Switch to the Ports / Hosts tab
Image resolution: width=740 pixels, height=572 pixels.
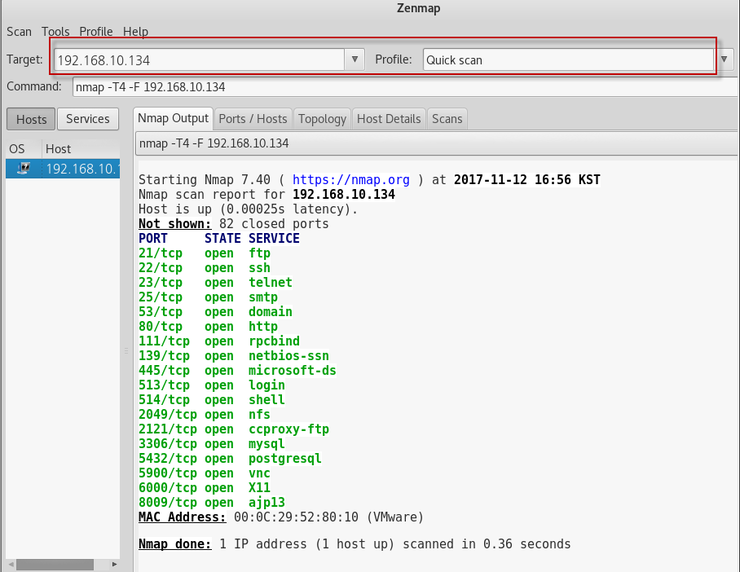click(x=253, y=119)
